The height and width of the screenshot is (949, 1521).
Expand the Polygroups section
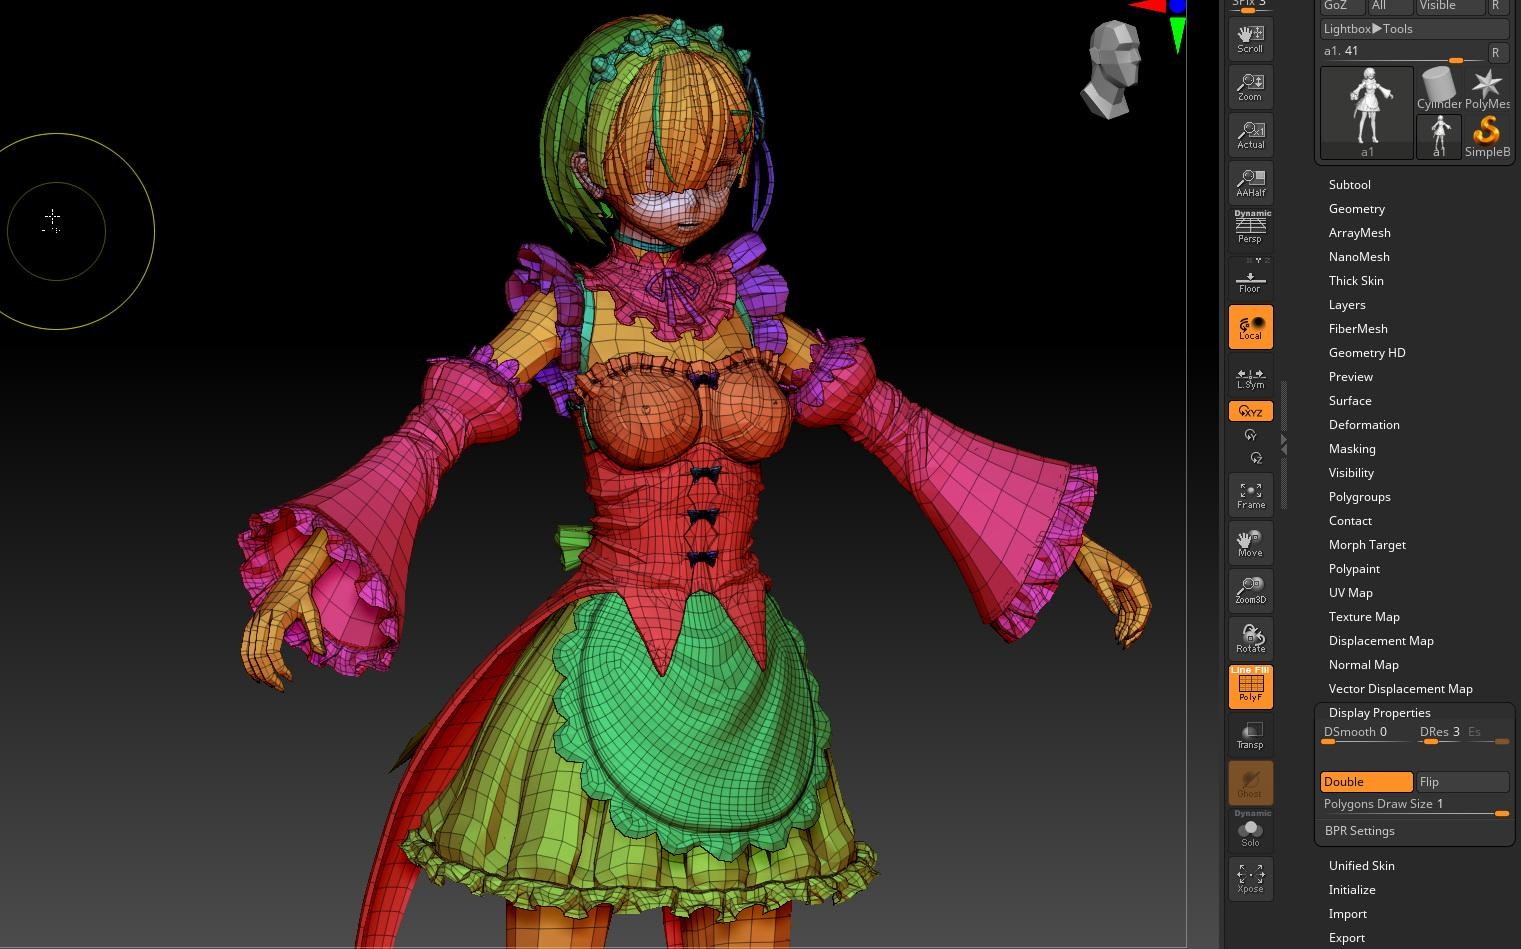1359,497
